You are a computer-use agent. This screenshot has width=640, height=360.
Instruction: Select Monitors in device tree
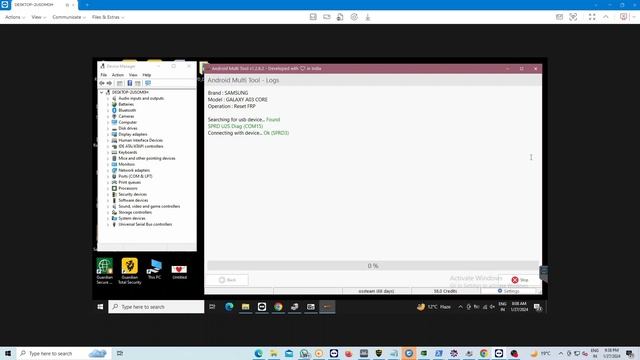(x=127, y=164)
